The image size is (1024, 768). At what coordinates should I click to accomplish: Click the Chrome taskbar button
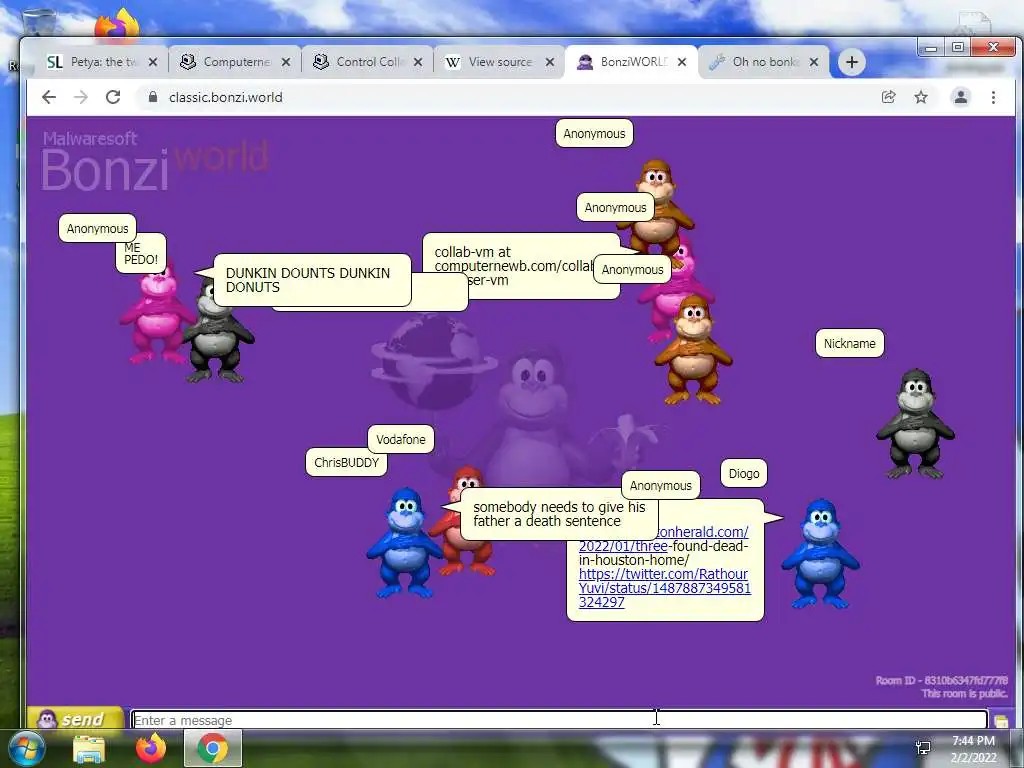coord(213,748)
